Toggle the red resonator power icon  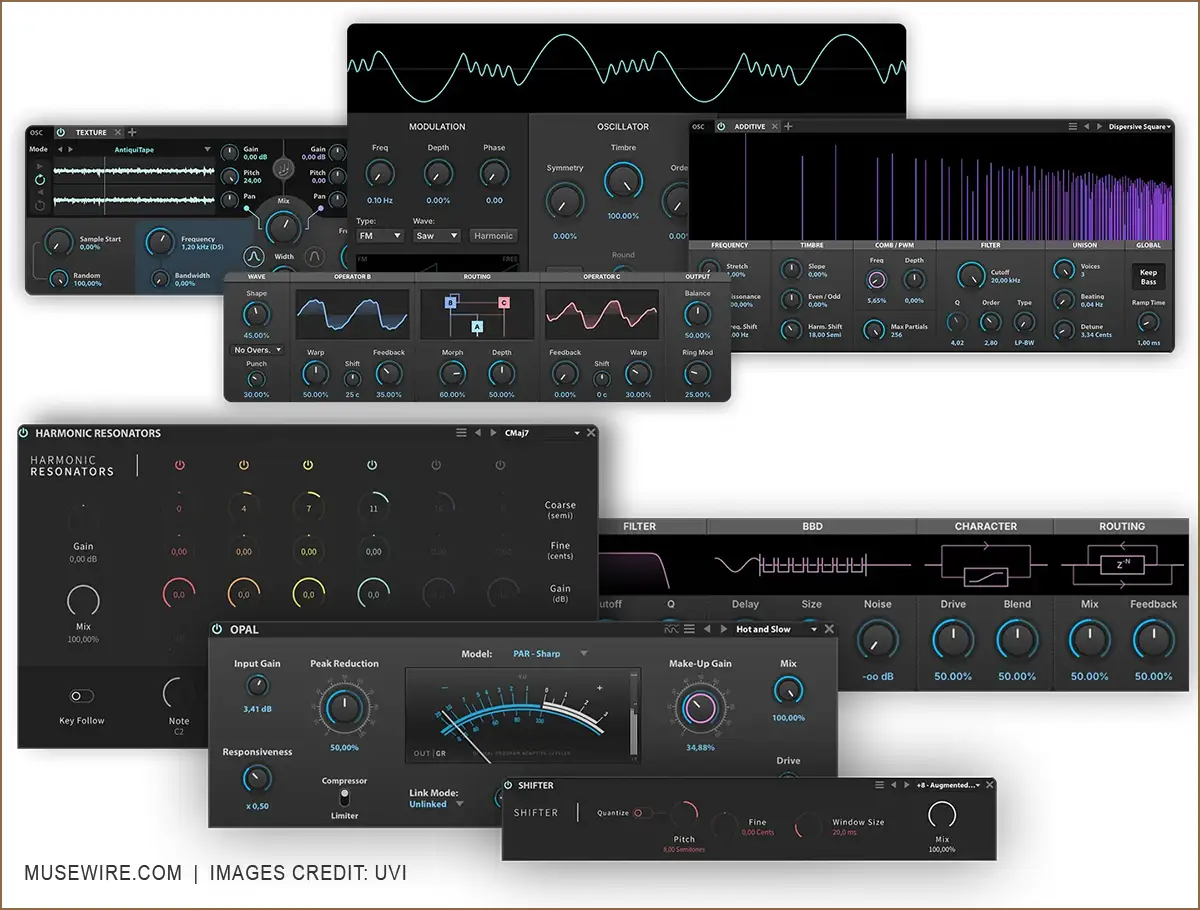coord(180,465)
